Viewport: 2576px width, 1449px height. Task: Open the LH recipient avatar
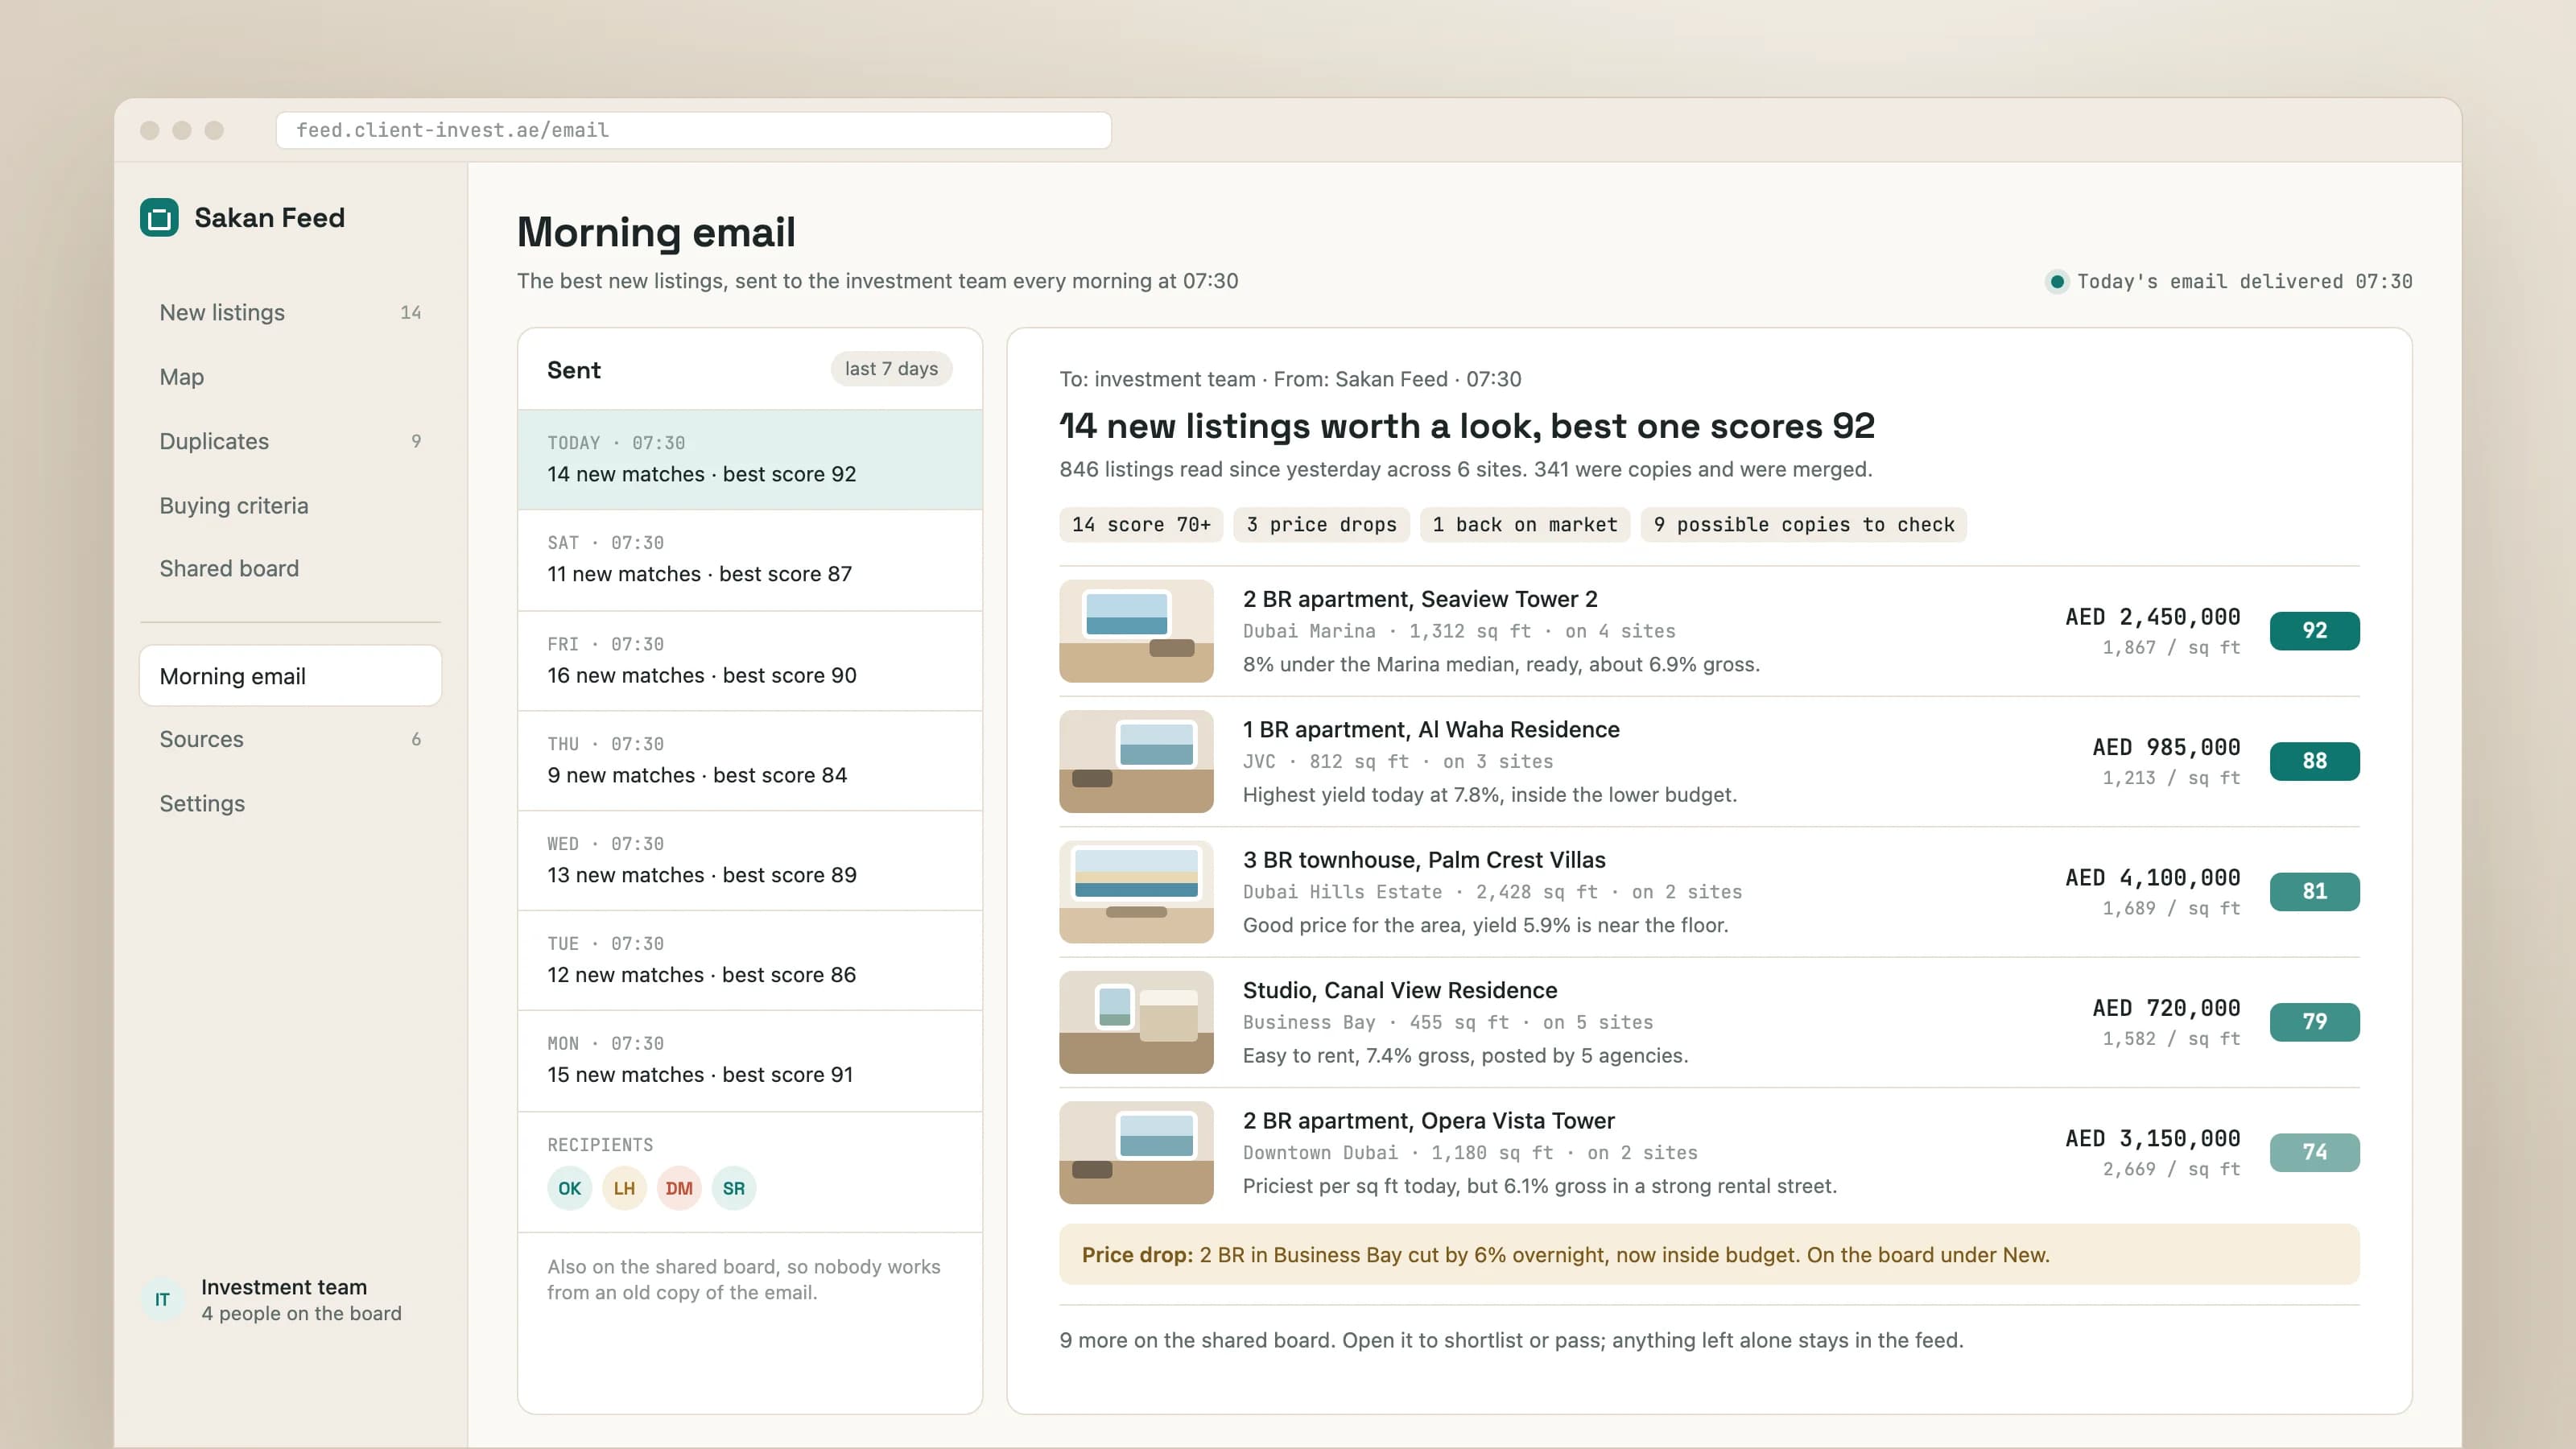point(624,1188)
